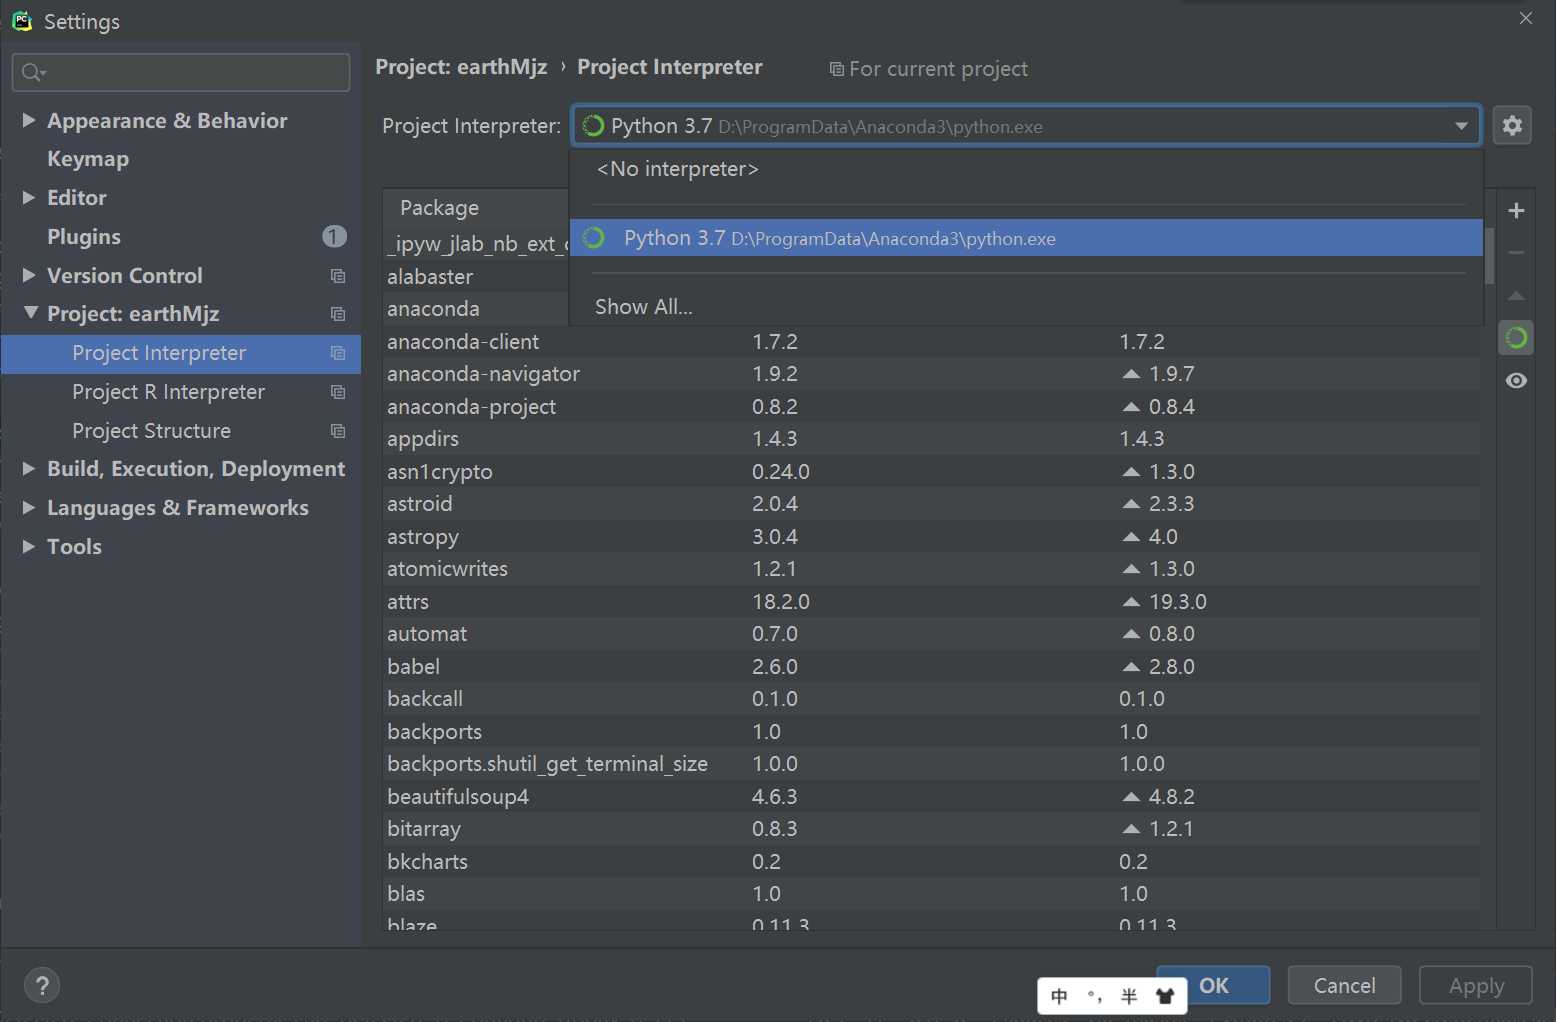Select the backcall package row
This screenshot has height=1022, width=1556.
tap(931, 699)
